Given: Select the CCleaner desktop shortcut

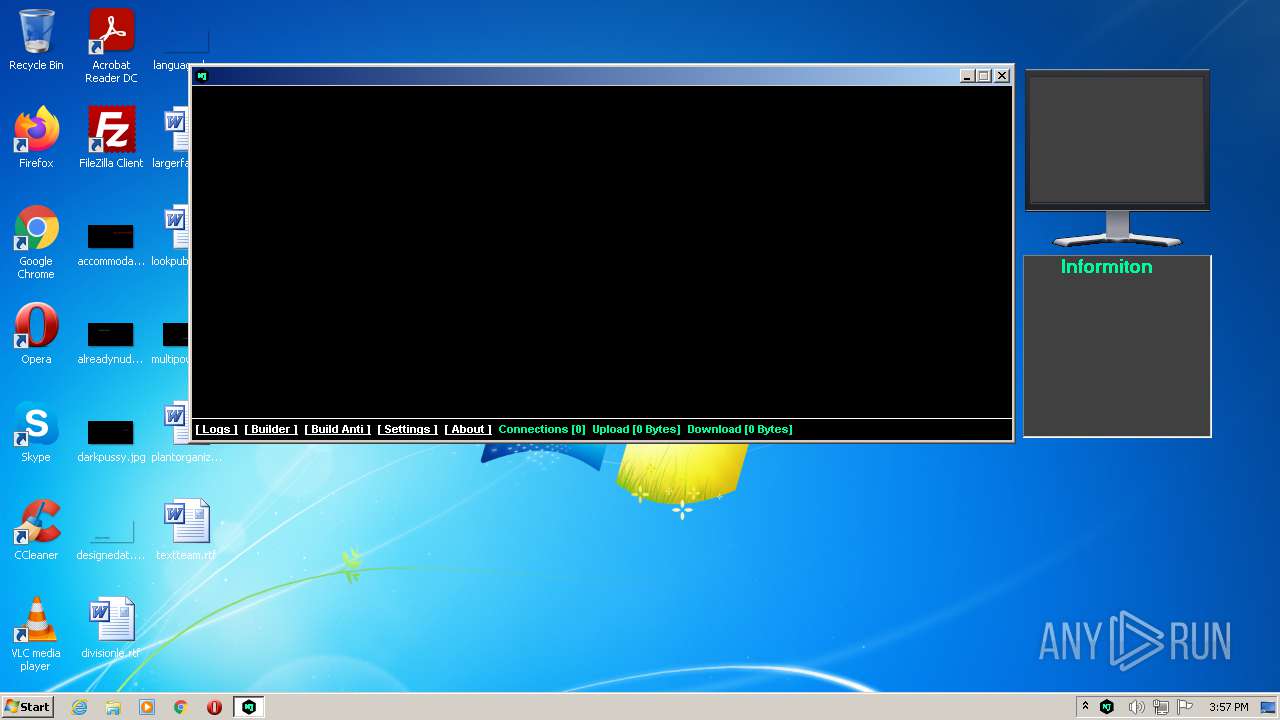Looking at the screenshot, I should (x=36, y=530).
